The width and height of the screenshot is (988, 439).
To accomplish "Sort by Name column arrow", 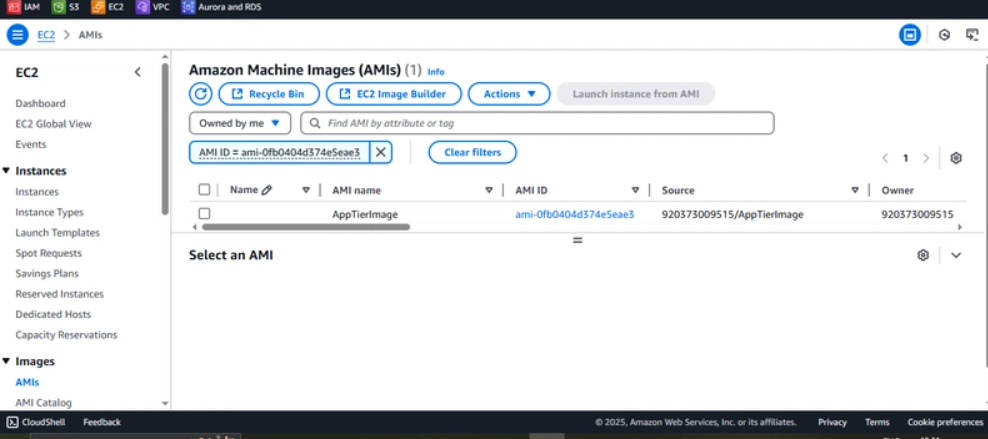I will tap(306, 190).
